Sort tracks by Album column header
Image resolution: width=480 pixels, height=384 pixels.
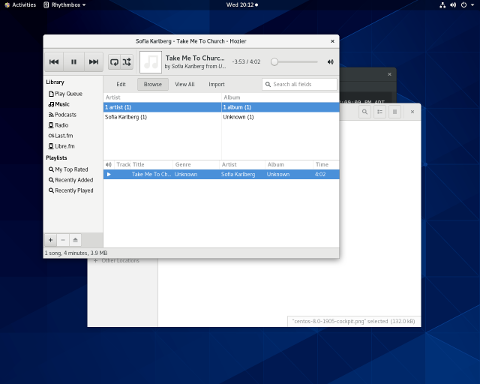289,165
